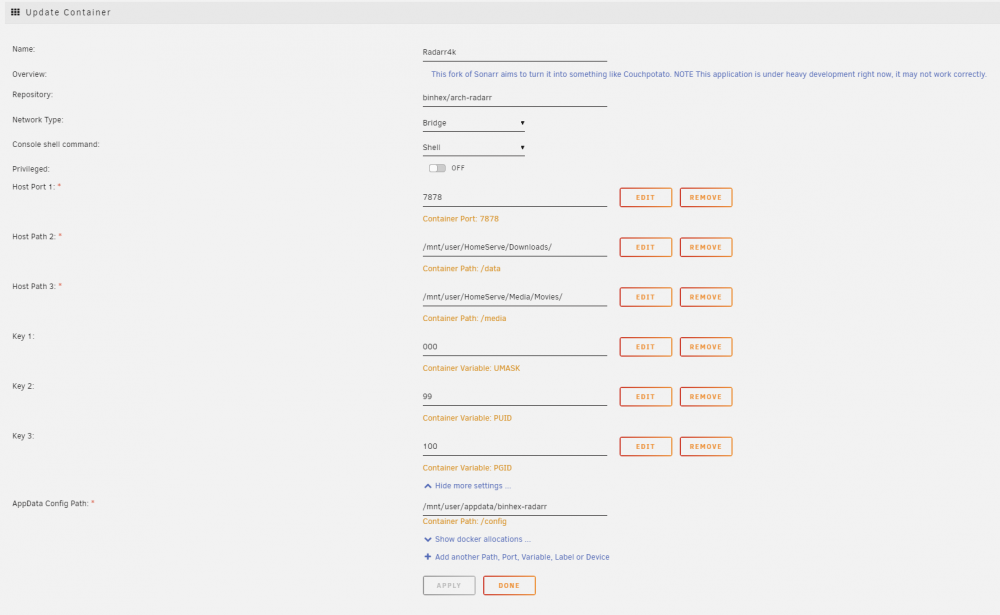Edit Host Port 1 entry
This screenshot has width=1000, height=615.
click(645, 198)
